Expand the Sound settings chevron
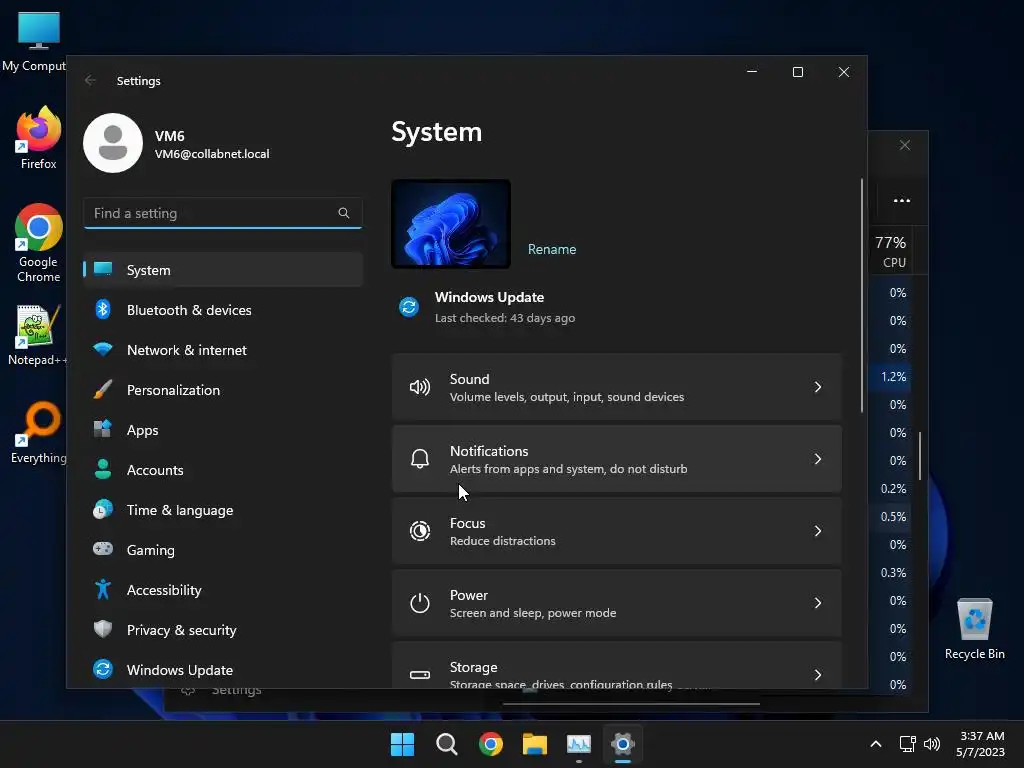Image resolution: width=1024 pixels, height=768 pixels. [818, 387]
